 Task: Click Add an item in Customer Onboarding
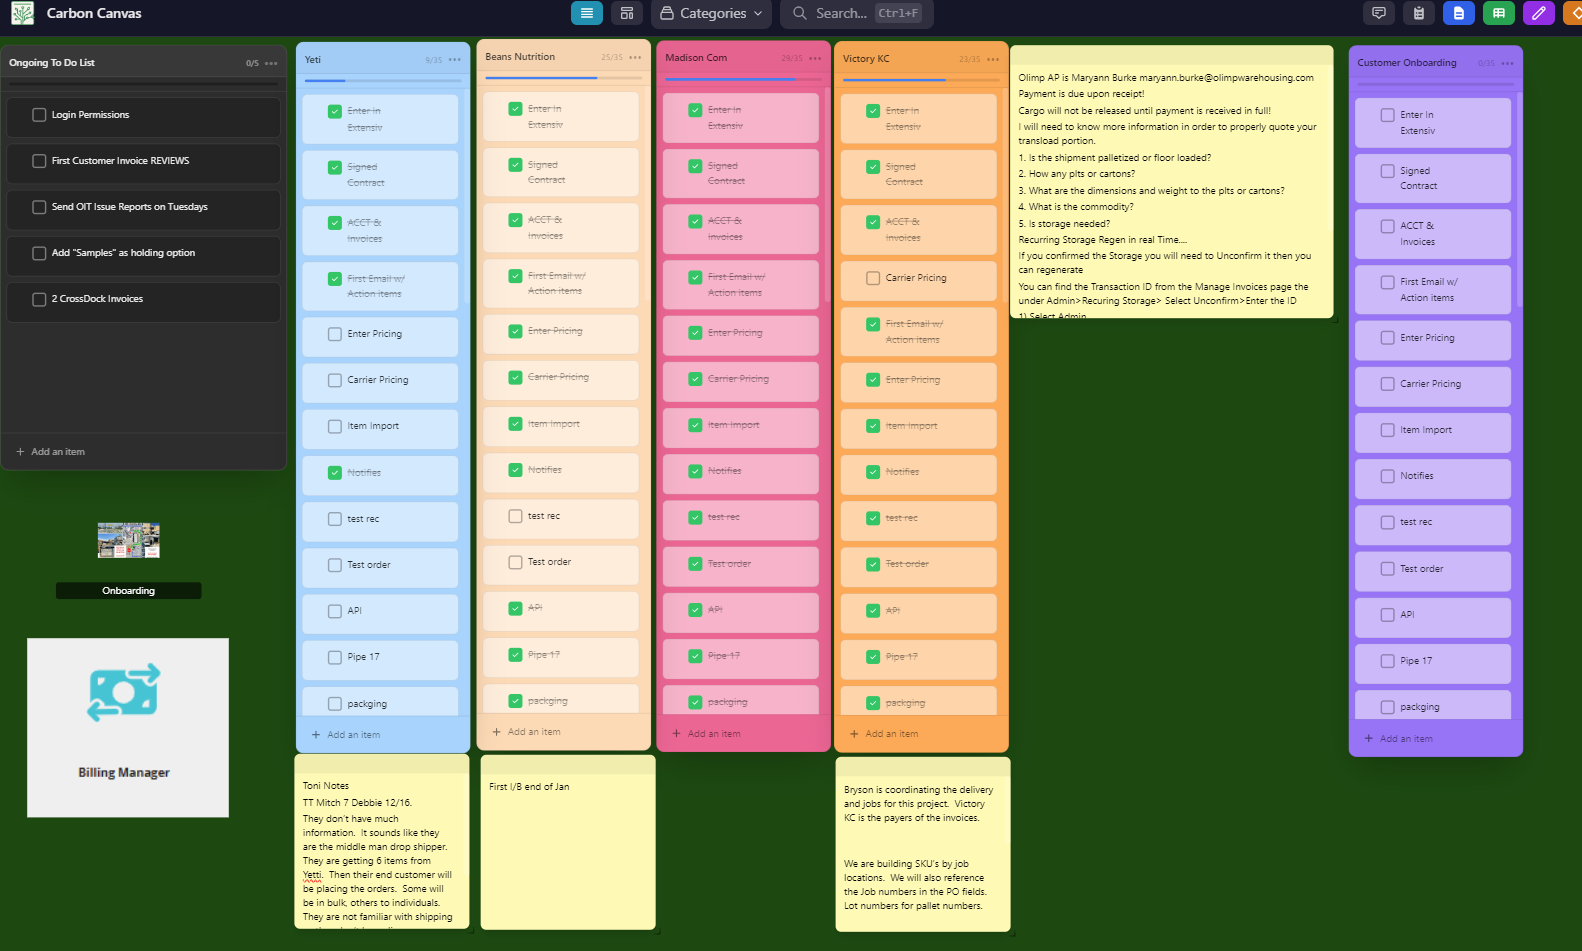click(x=1398, y=739)
